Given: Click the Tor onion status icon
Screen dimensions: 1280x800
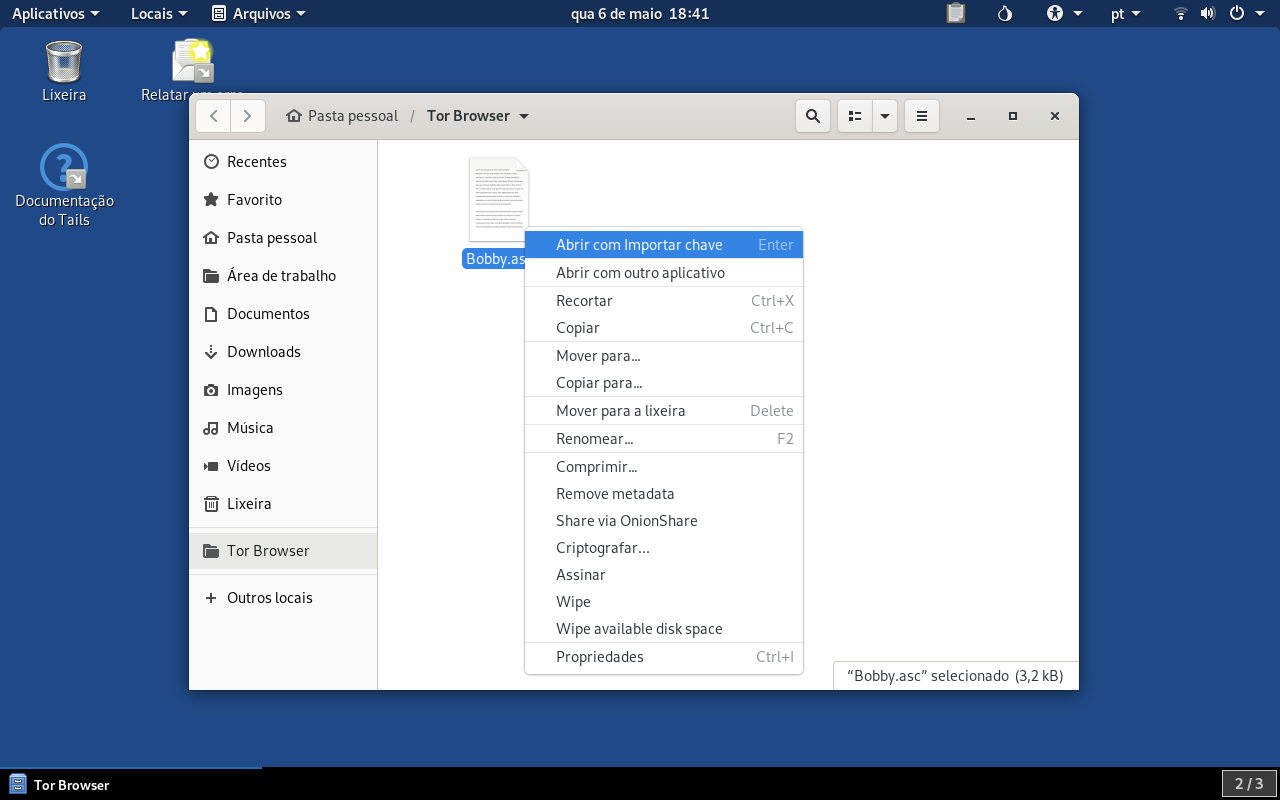Looking at the screenshot, I should pos(1006,13).
